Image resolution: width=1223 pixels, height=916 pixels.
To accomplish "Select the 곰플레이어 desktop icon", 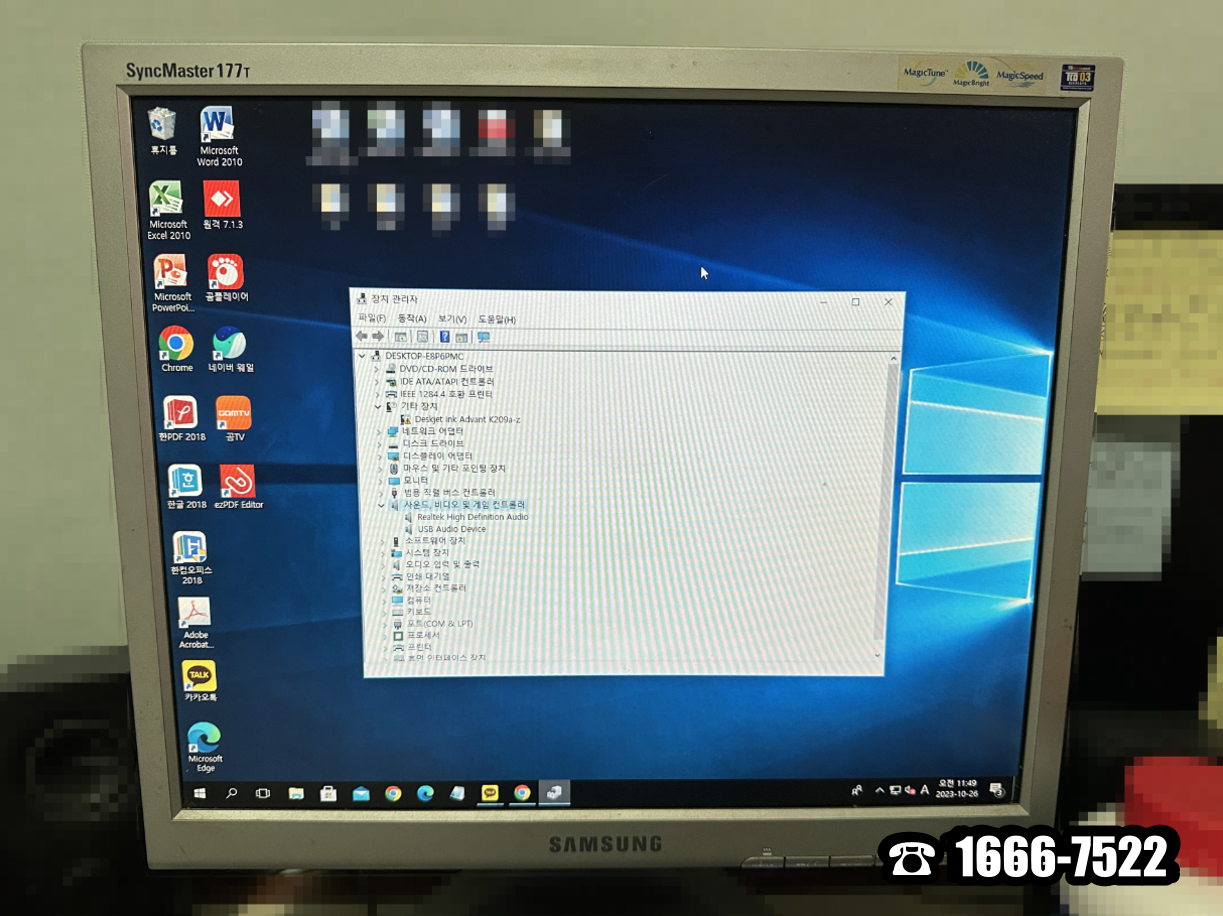I will 226,278.
